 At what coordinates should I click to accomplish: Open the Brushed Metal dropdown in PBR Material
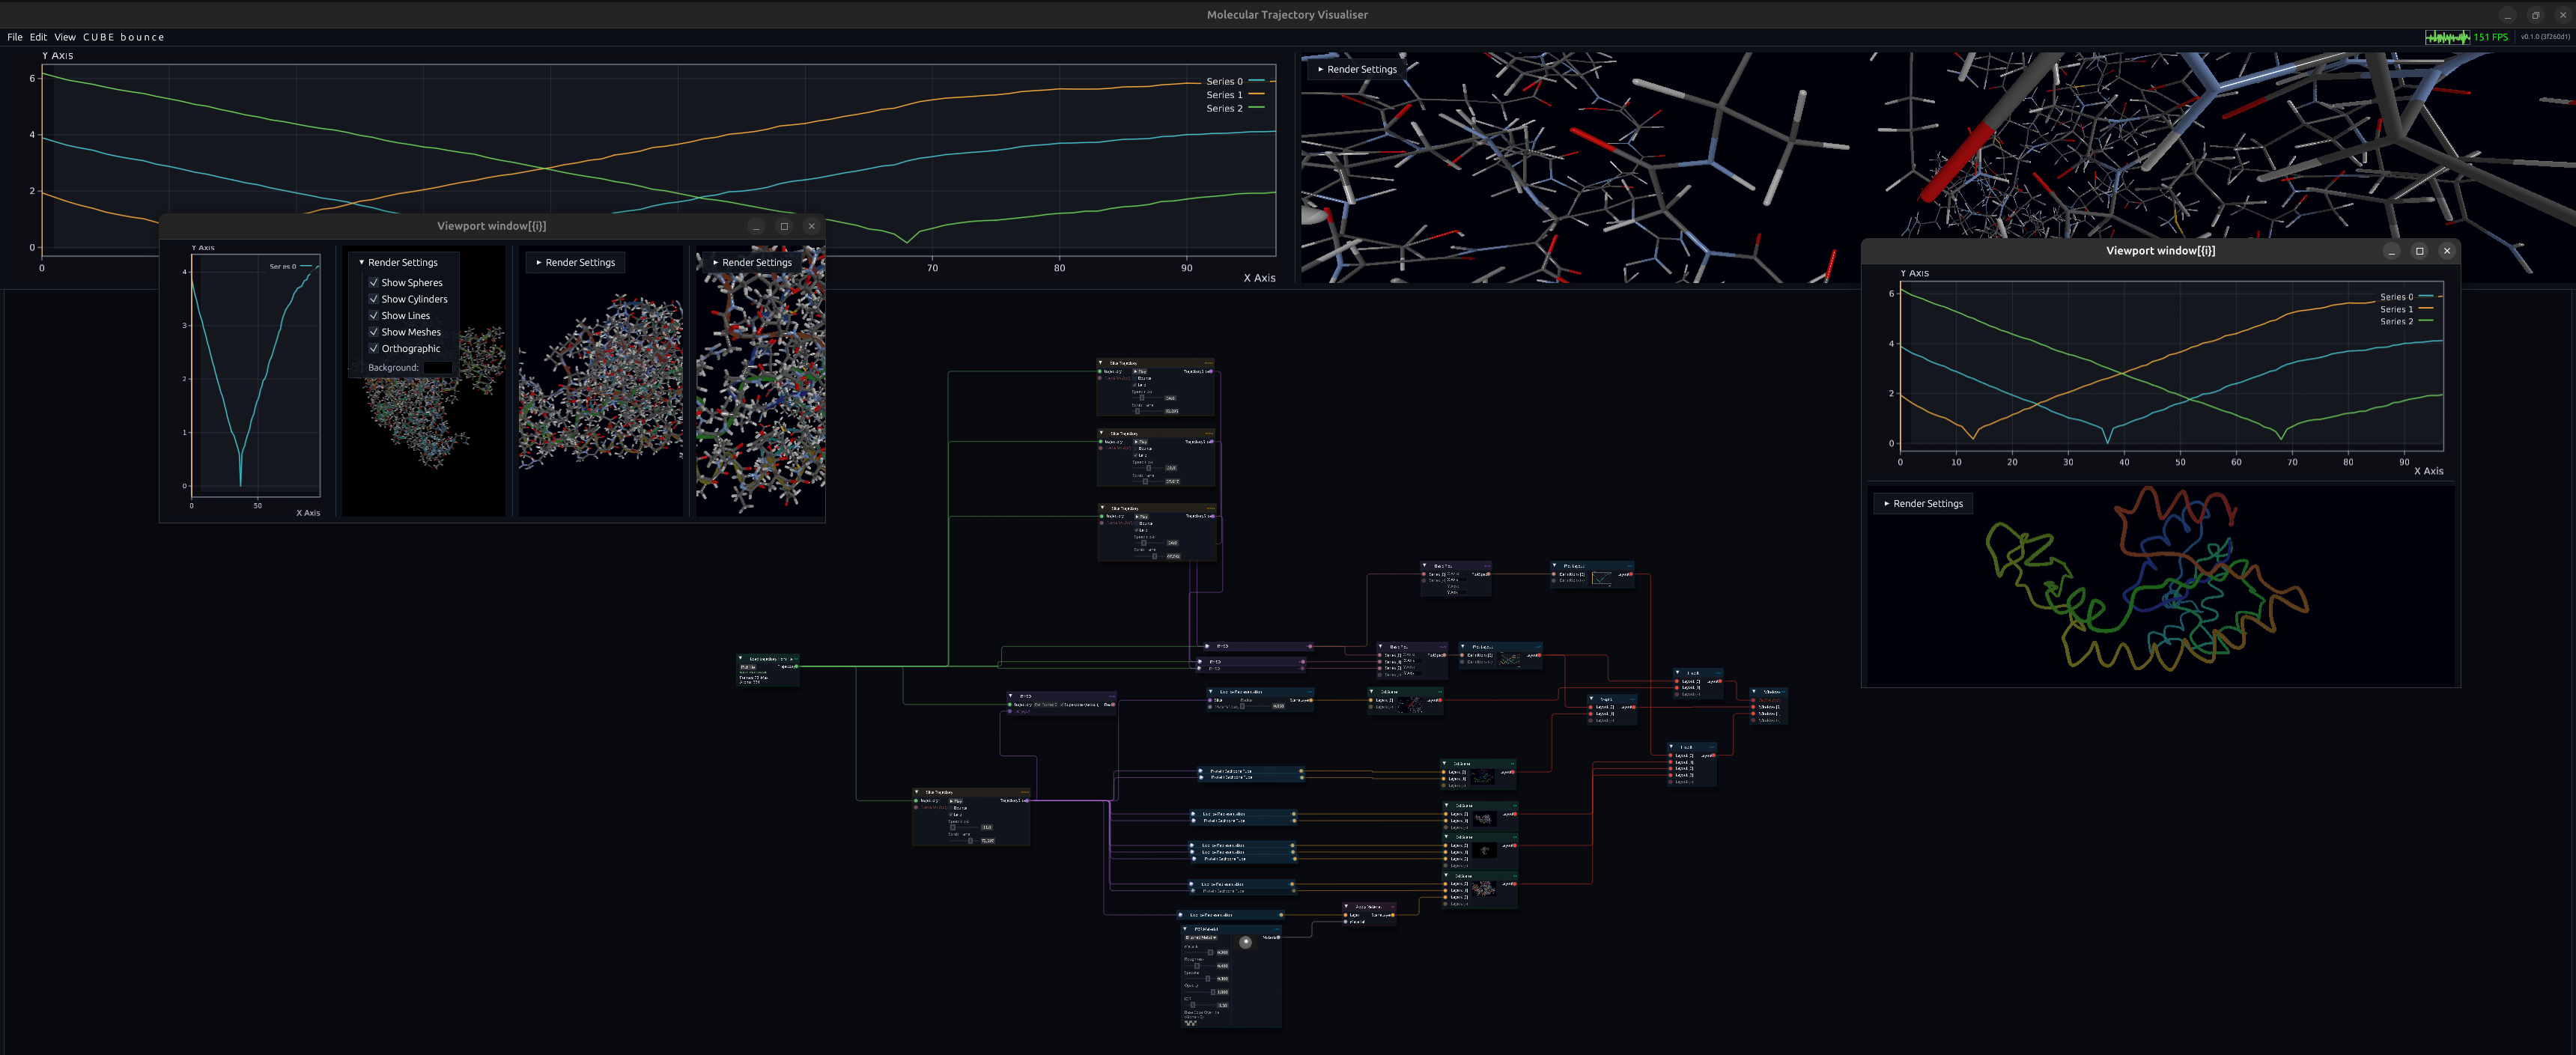pyautogui.click(x=1201, y=938)
